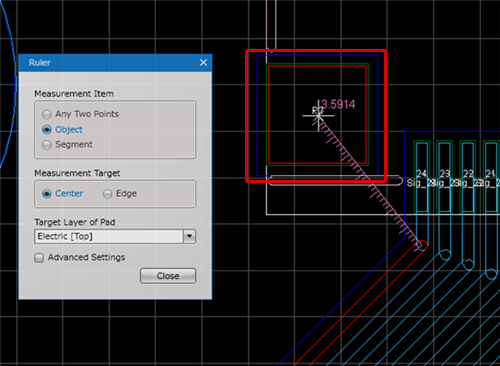This screenshot has height=366, width=500.
Task: Click the Close button in Ruler dialog
Action: [168, 276]
